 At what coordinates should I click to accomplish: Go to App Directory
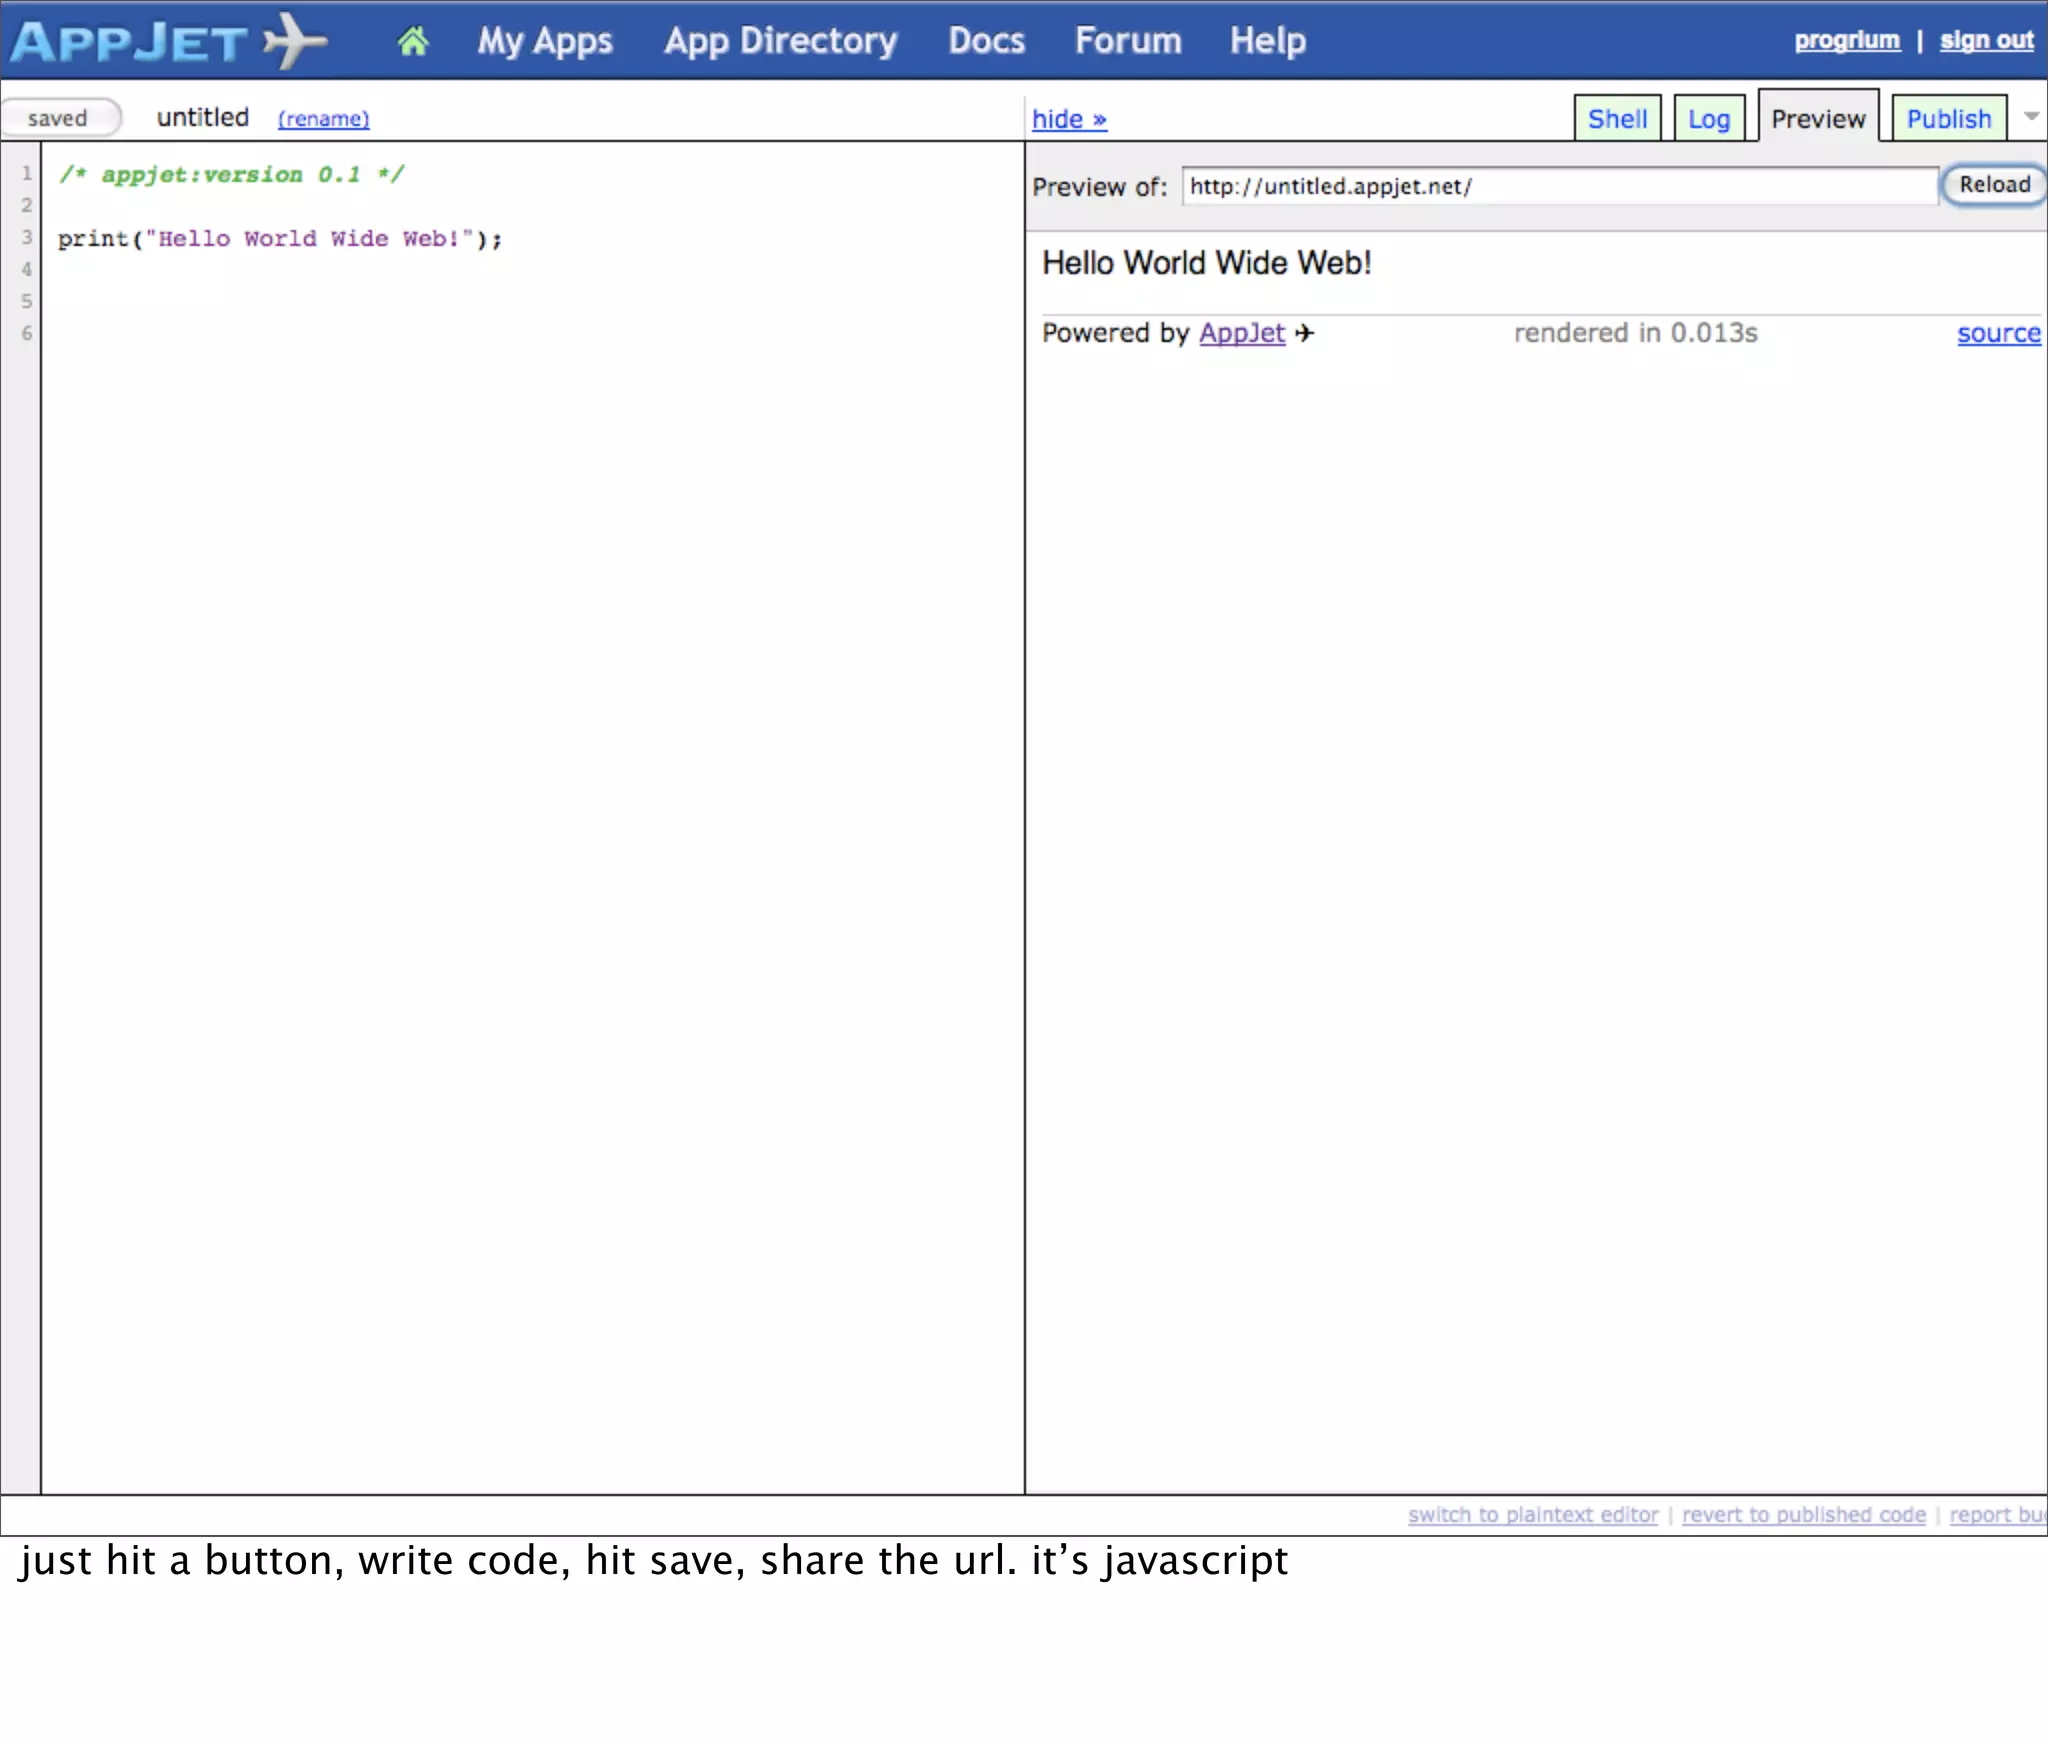coord(780,41)
